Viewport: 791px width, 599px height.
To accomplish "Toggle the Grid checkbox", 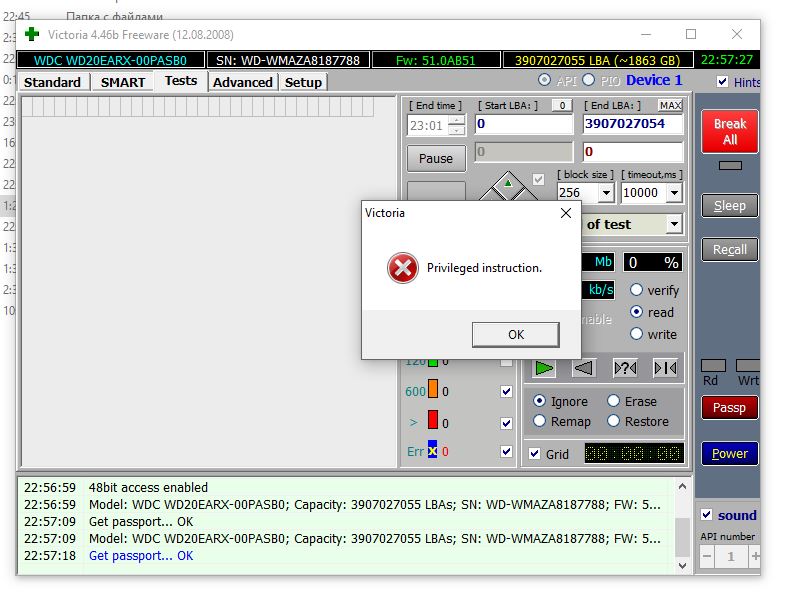I will [x=535, y=454].
